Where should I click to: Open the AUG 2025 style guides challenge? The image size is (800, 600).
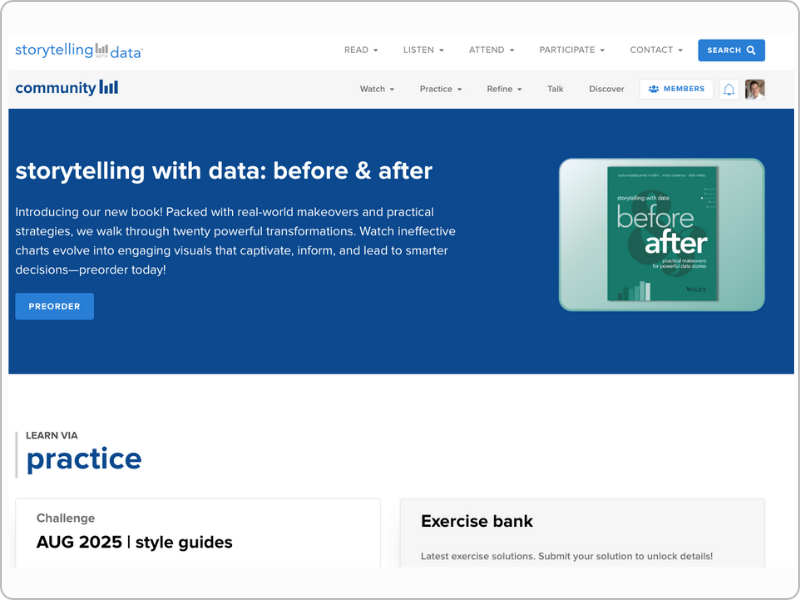coord(134,542)
